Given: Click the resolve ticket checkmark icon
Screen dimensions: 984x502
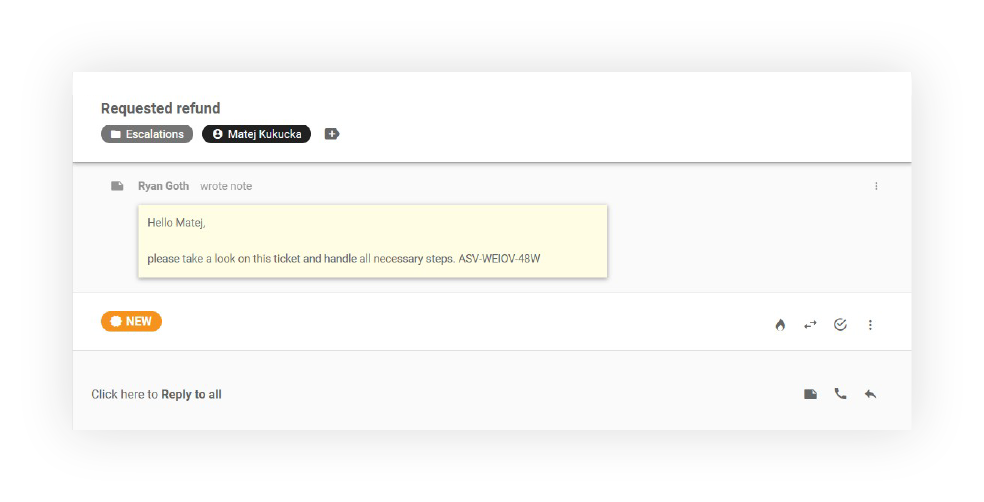Looking at the screenshot, I should (x=840, y=325).
